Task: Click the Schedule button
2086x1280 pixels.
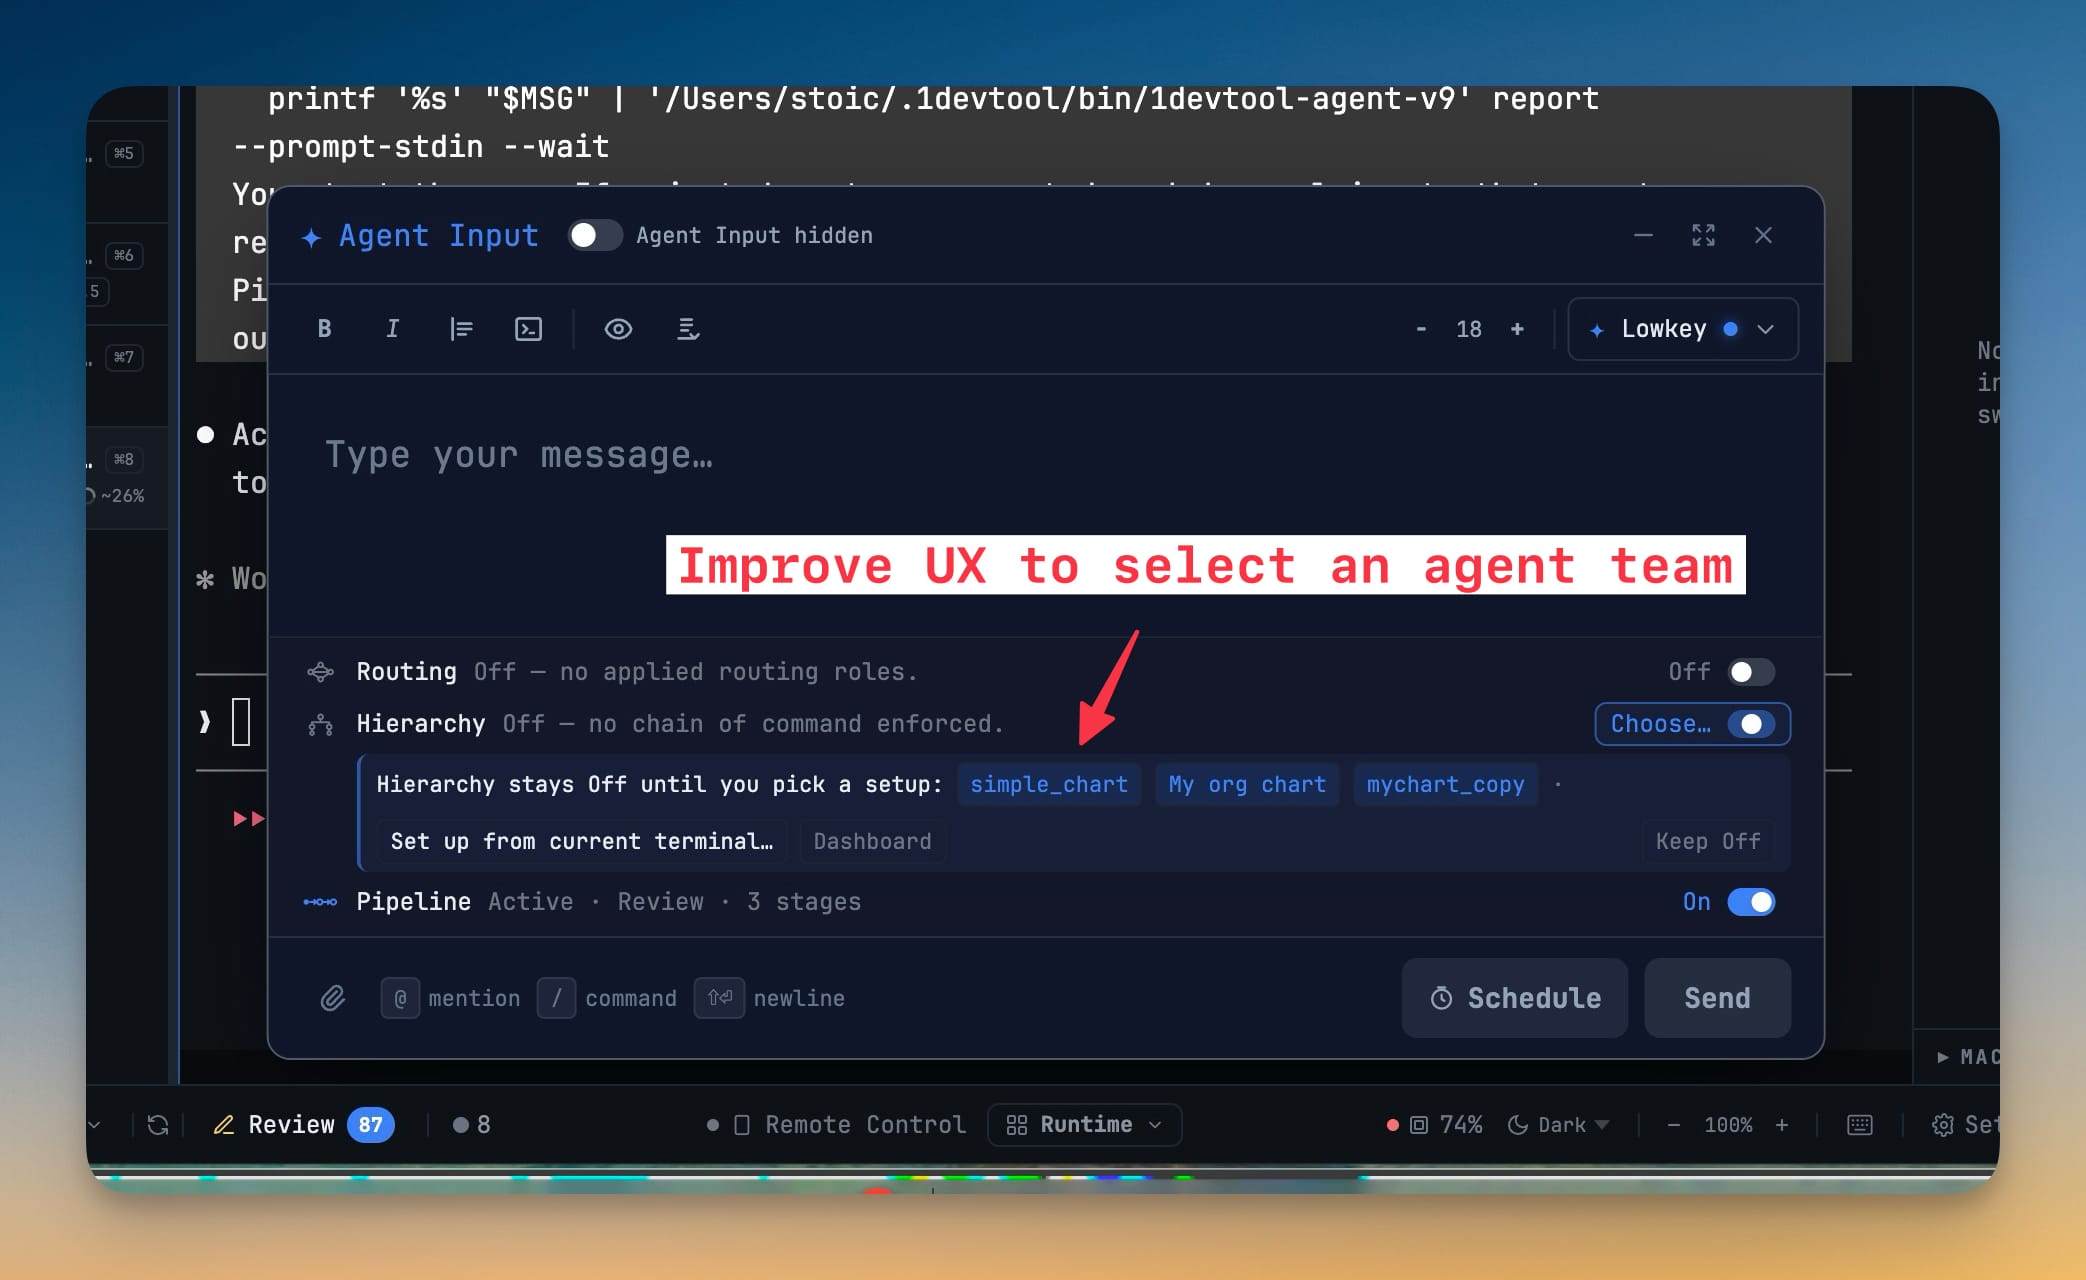Action: (x=1514, y=998)
